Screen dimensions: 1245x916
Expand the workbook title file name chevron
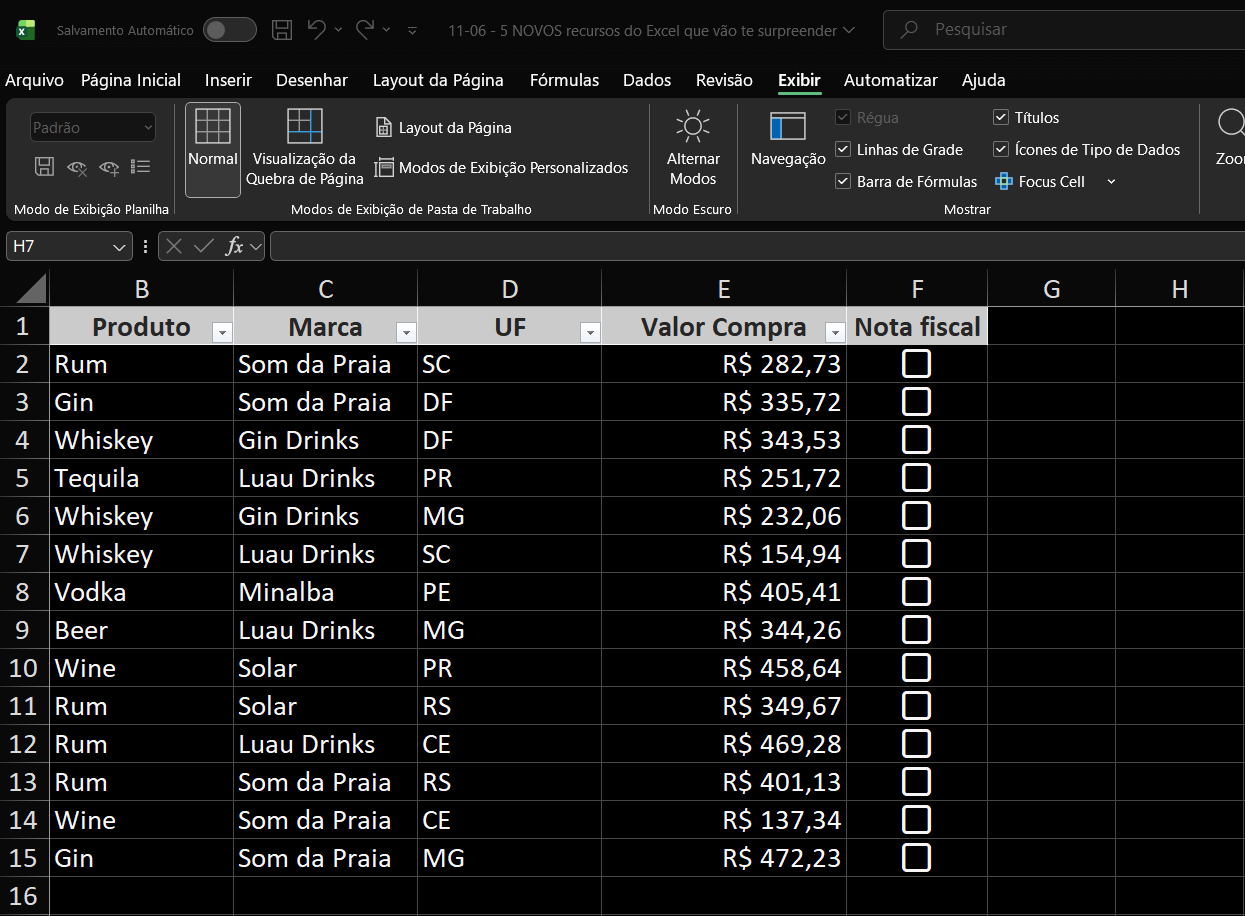pos(849,30)
